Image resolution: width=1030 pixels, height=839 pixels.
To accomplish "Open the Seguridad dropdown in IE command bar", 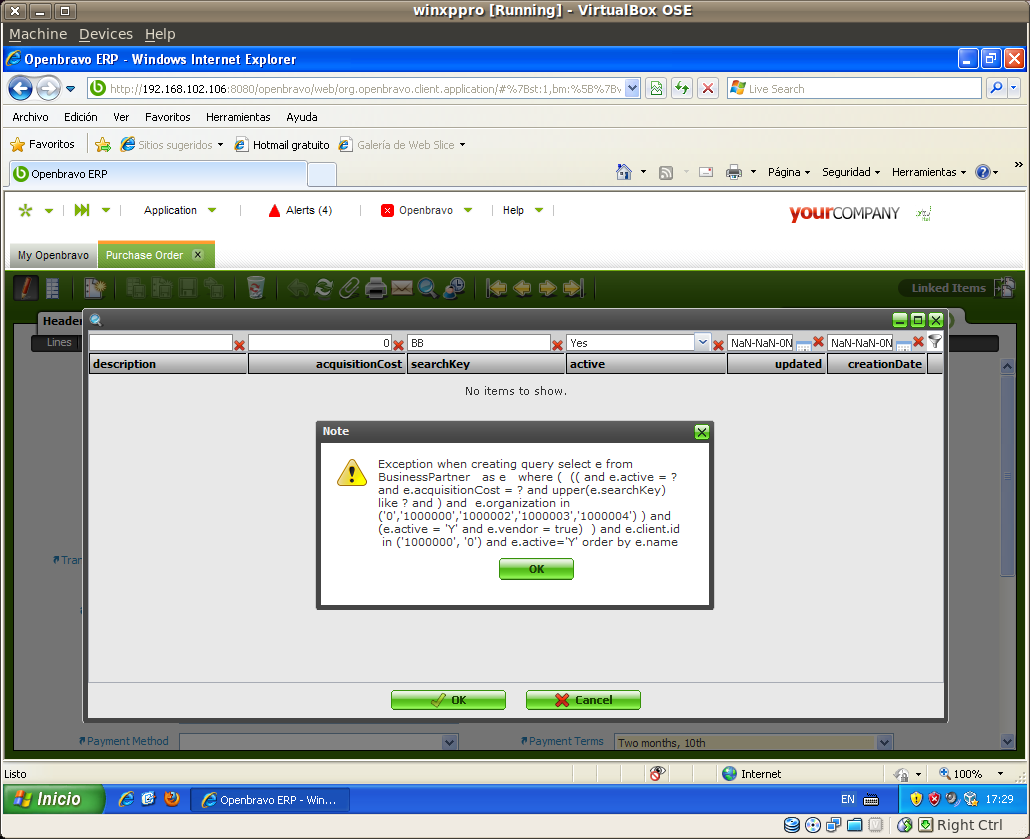I will [x=851, y=172].
